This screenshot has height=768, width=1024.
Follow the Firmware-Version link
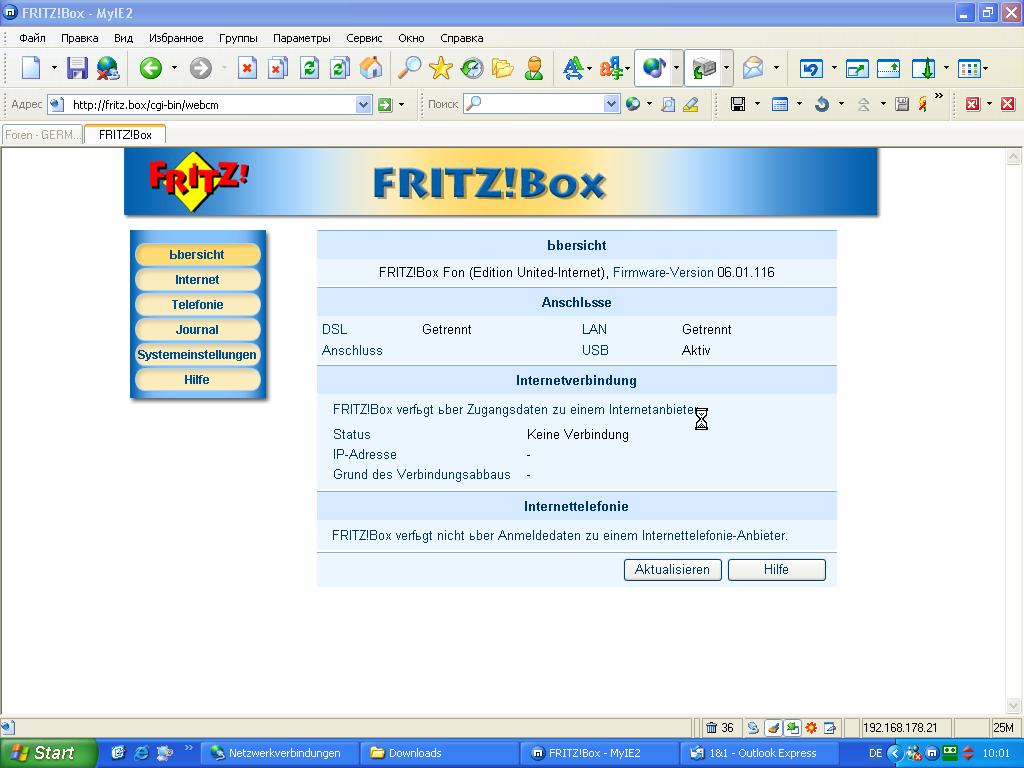[x=663, y=272]
